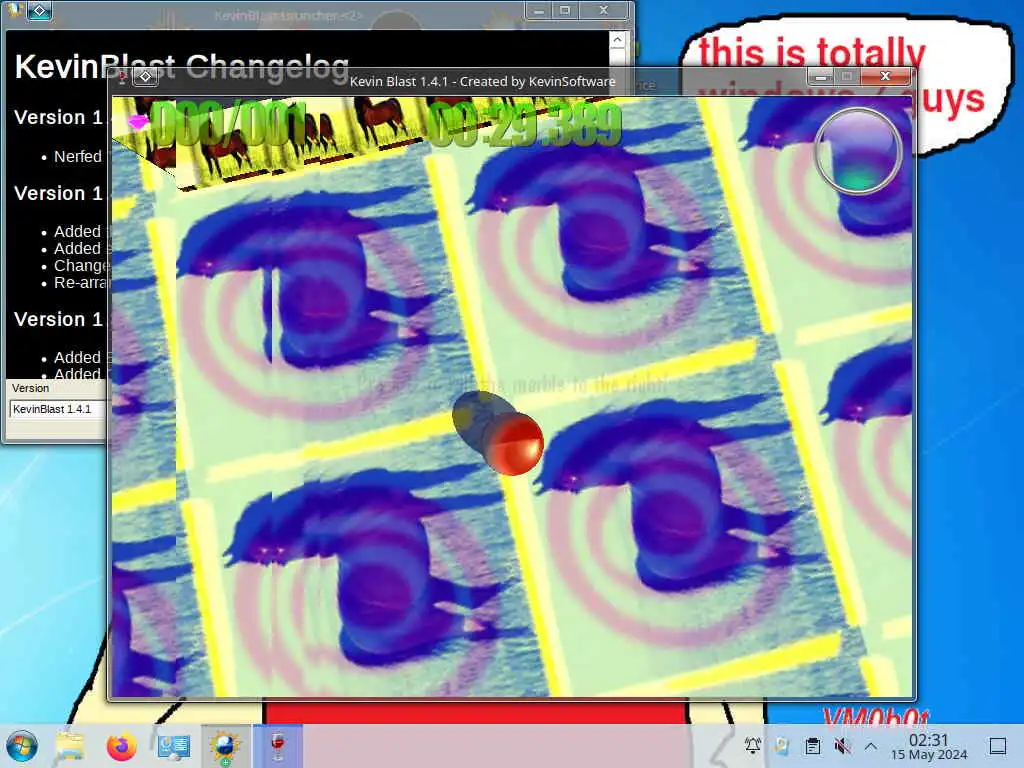Toggle the diamond pin button on KevinBlast Launcher titlebar
The image size is (1024, 768).
click(x=39, y=11)
